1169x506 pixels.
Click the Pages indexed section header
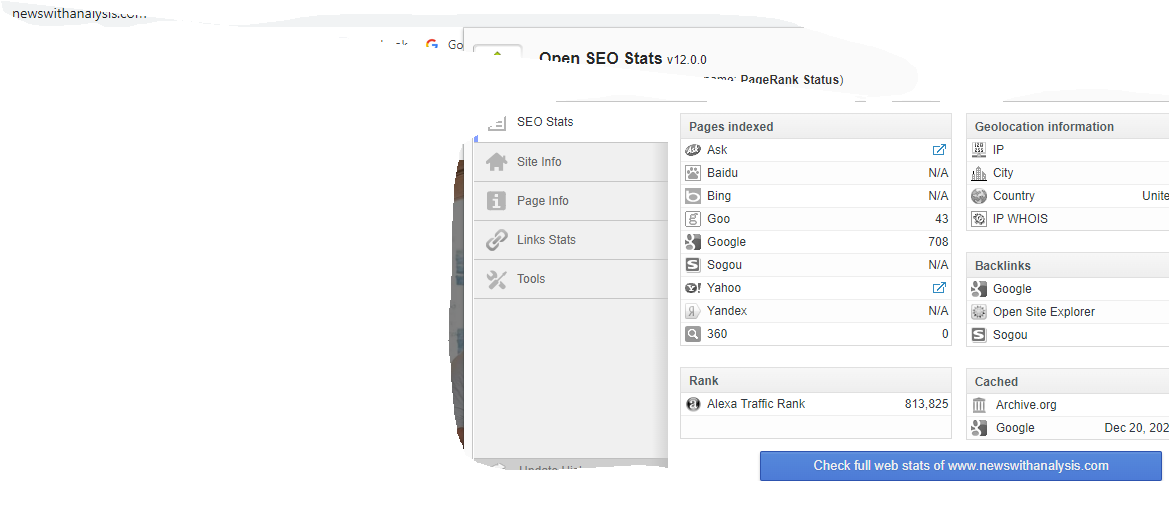point(816,127)
